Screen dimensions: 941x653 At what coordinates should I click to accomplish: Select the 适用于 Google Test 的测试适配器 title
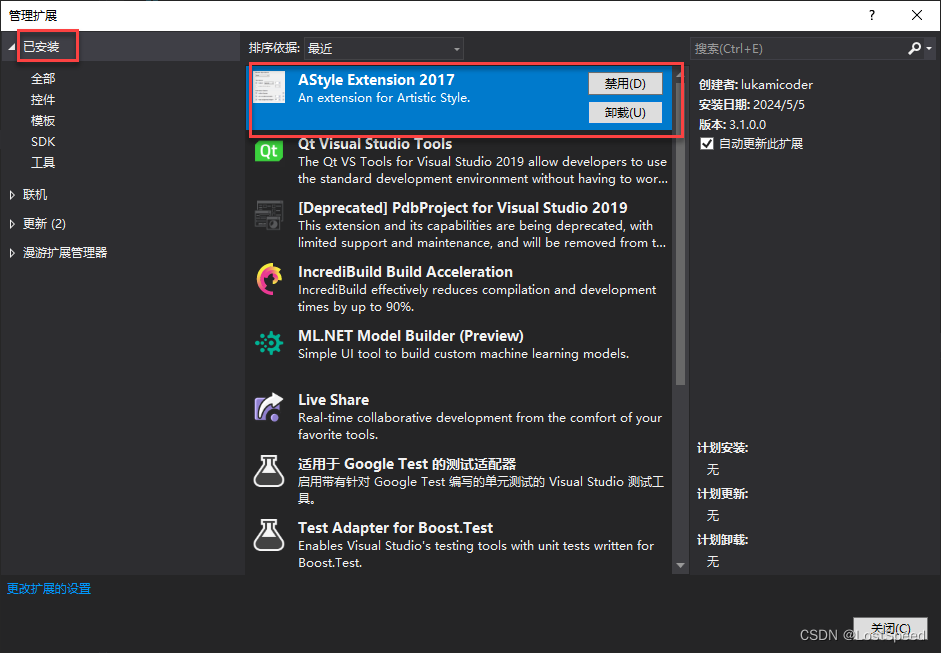(x=407, y=464)
